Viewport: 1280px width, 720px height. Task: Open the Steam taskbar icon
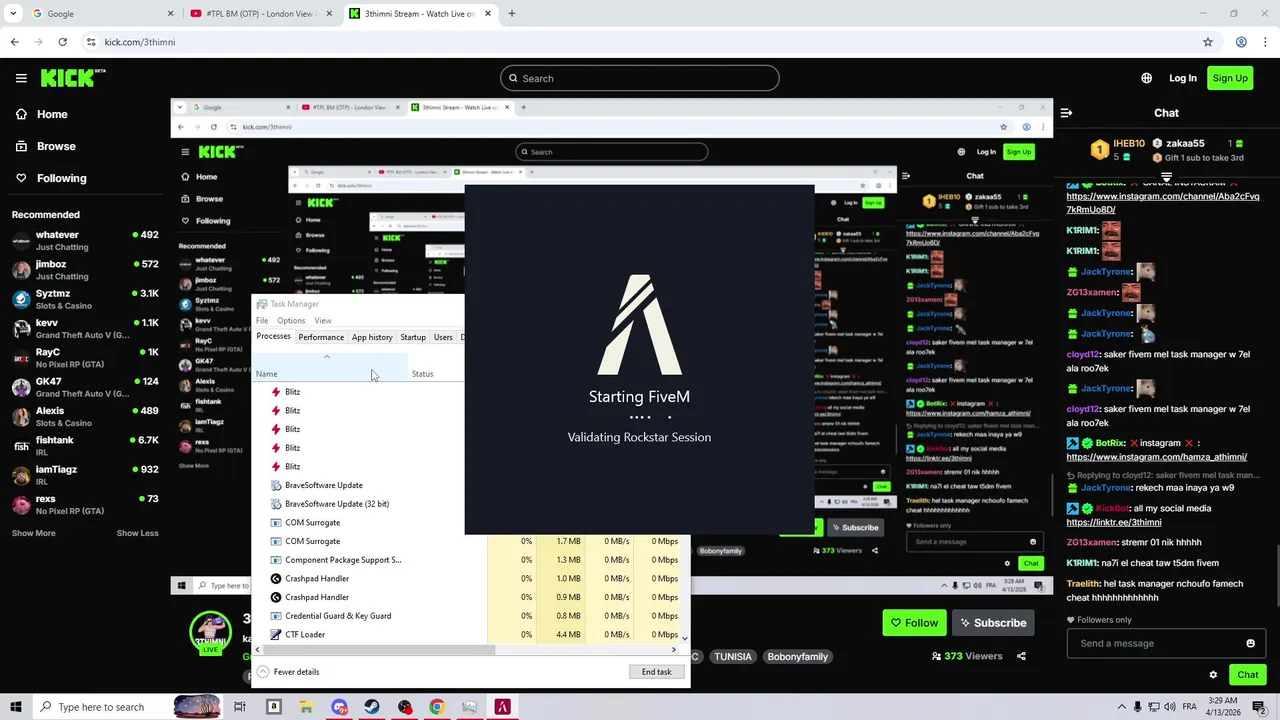372,707
